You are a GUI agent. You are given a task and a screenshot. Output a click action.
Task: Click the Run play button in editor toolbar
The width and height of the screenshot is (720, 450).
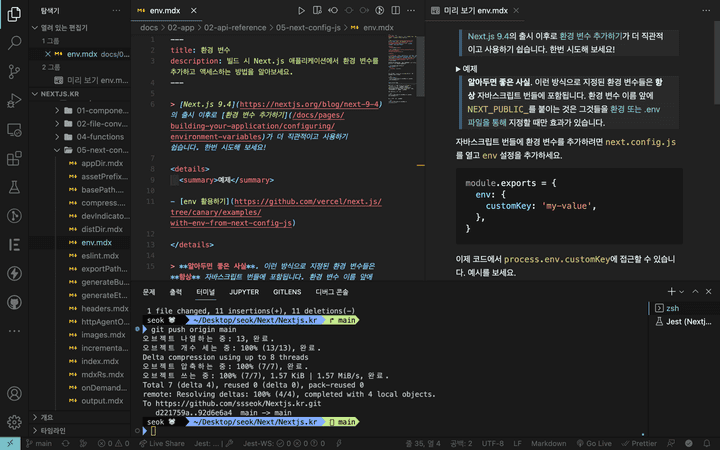click(301, 11)
